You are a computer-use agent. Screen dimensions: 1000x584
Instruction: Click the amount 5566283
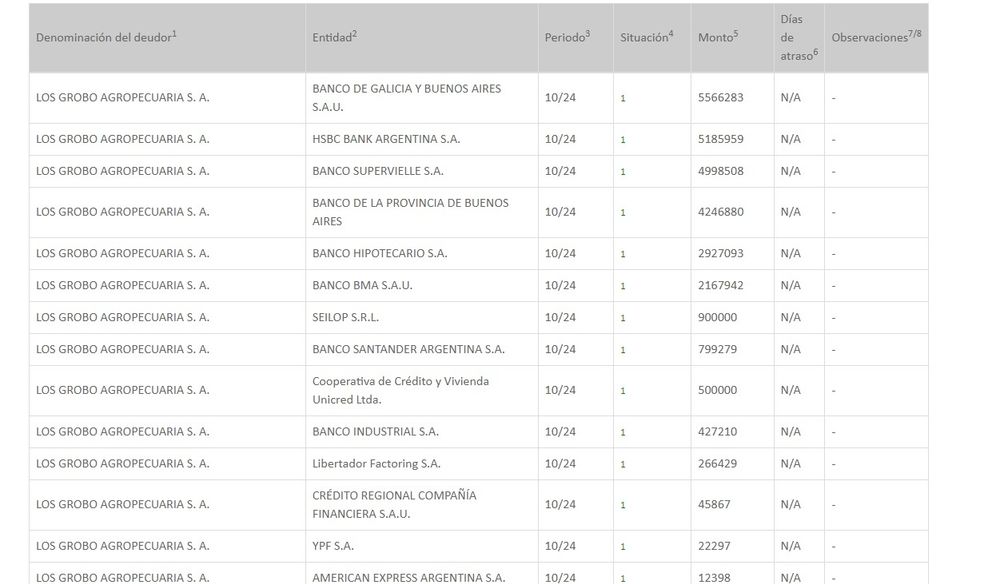tap(721, 98)
